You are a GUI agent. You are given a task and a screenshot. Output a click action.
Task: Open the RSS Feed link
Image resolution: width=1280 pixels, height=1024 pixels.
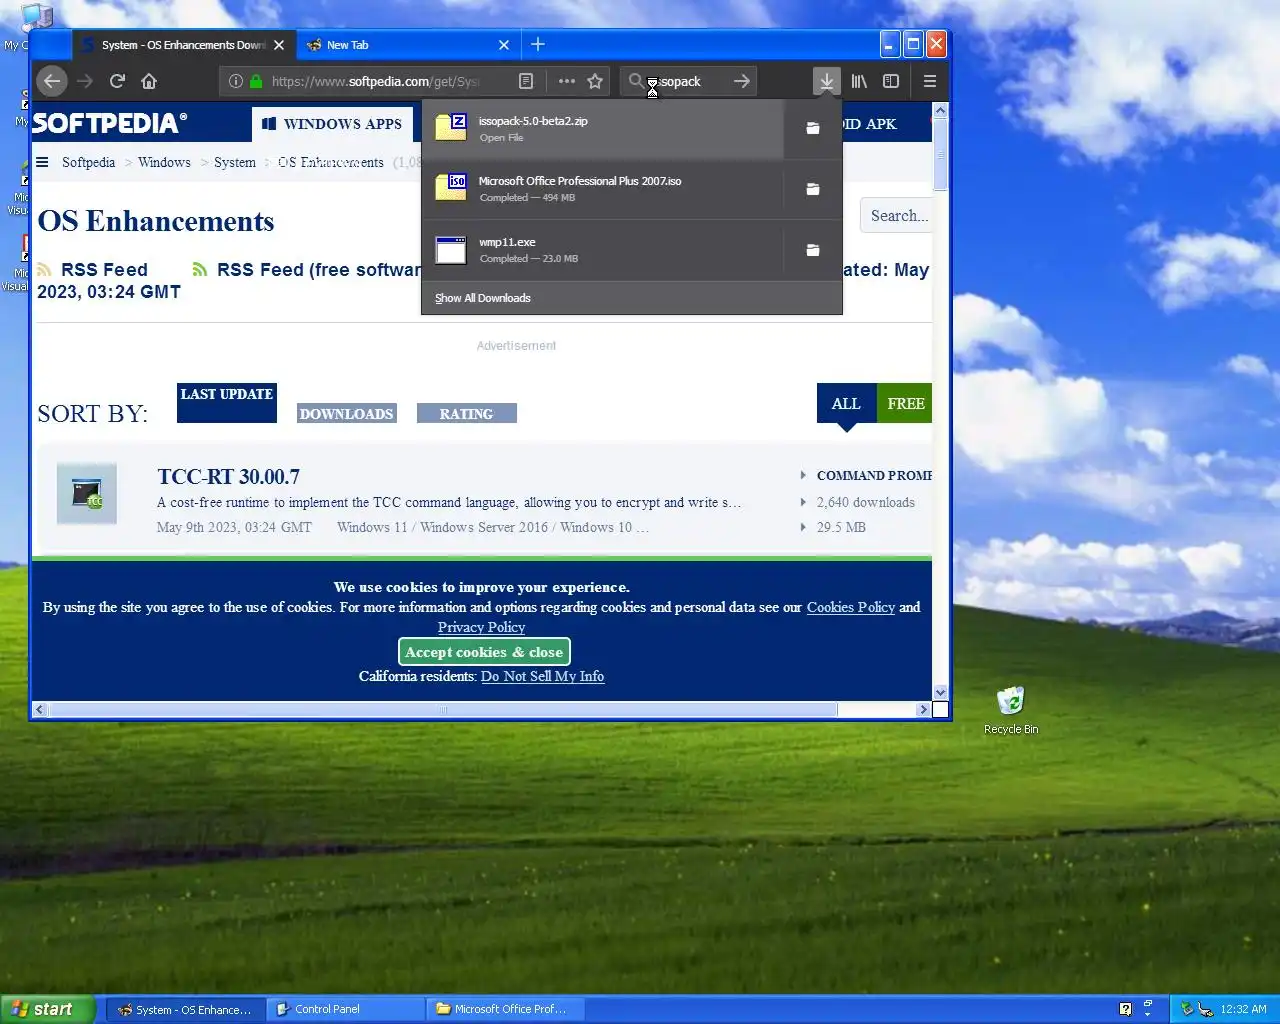pos(104,269)
